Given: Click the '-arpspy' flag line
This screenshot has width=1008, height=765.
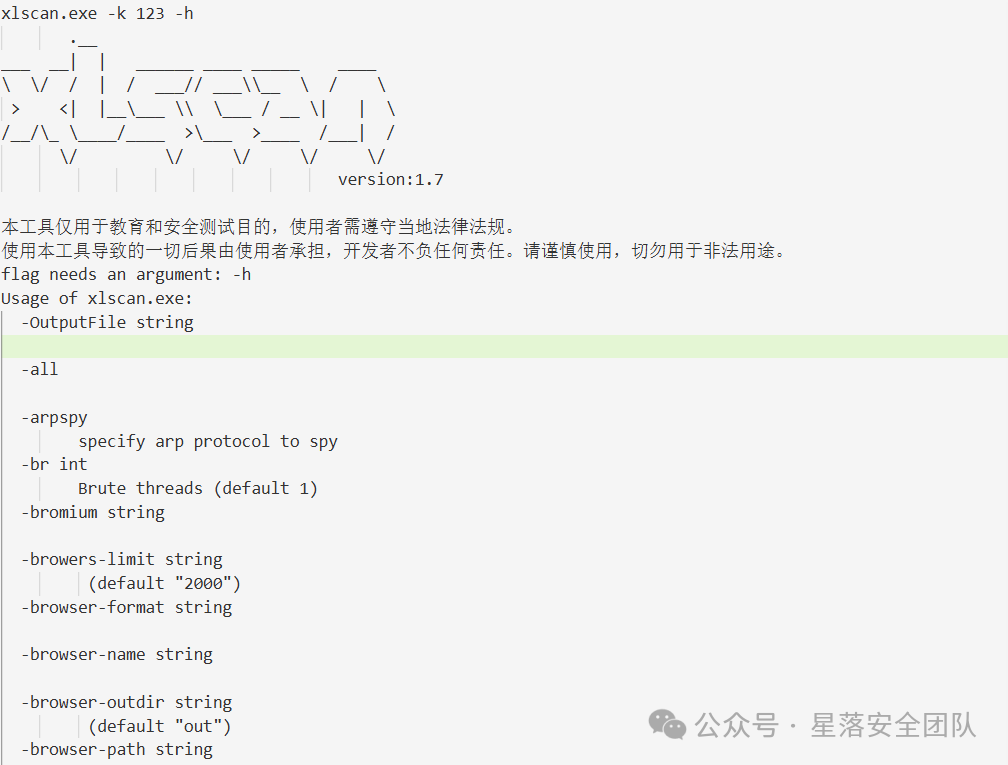Looking at the screenshot, I should click(x=54, y=418).
